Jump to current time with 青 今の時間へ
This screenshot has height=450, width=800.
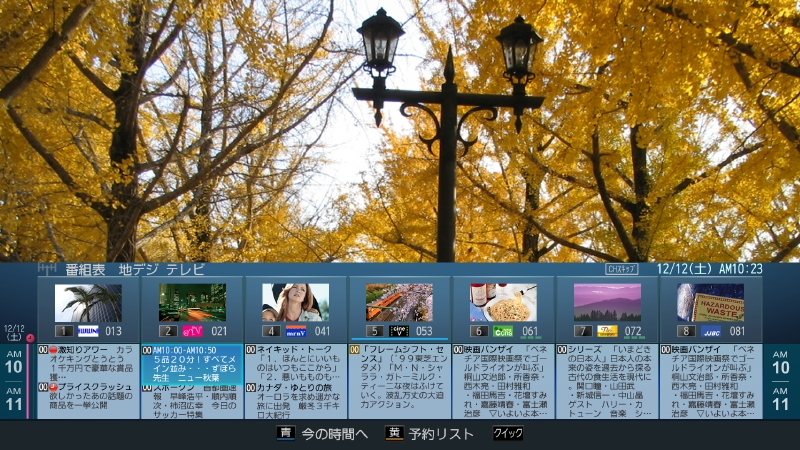point(322,434)
